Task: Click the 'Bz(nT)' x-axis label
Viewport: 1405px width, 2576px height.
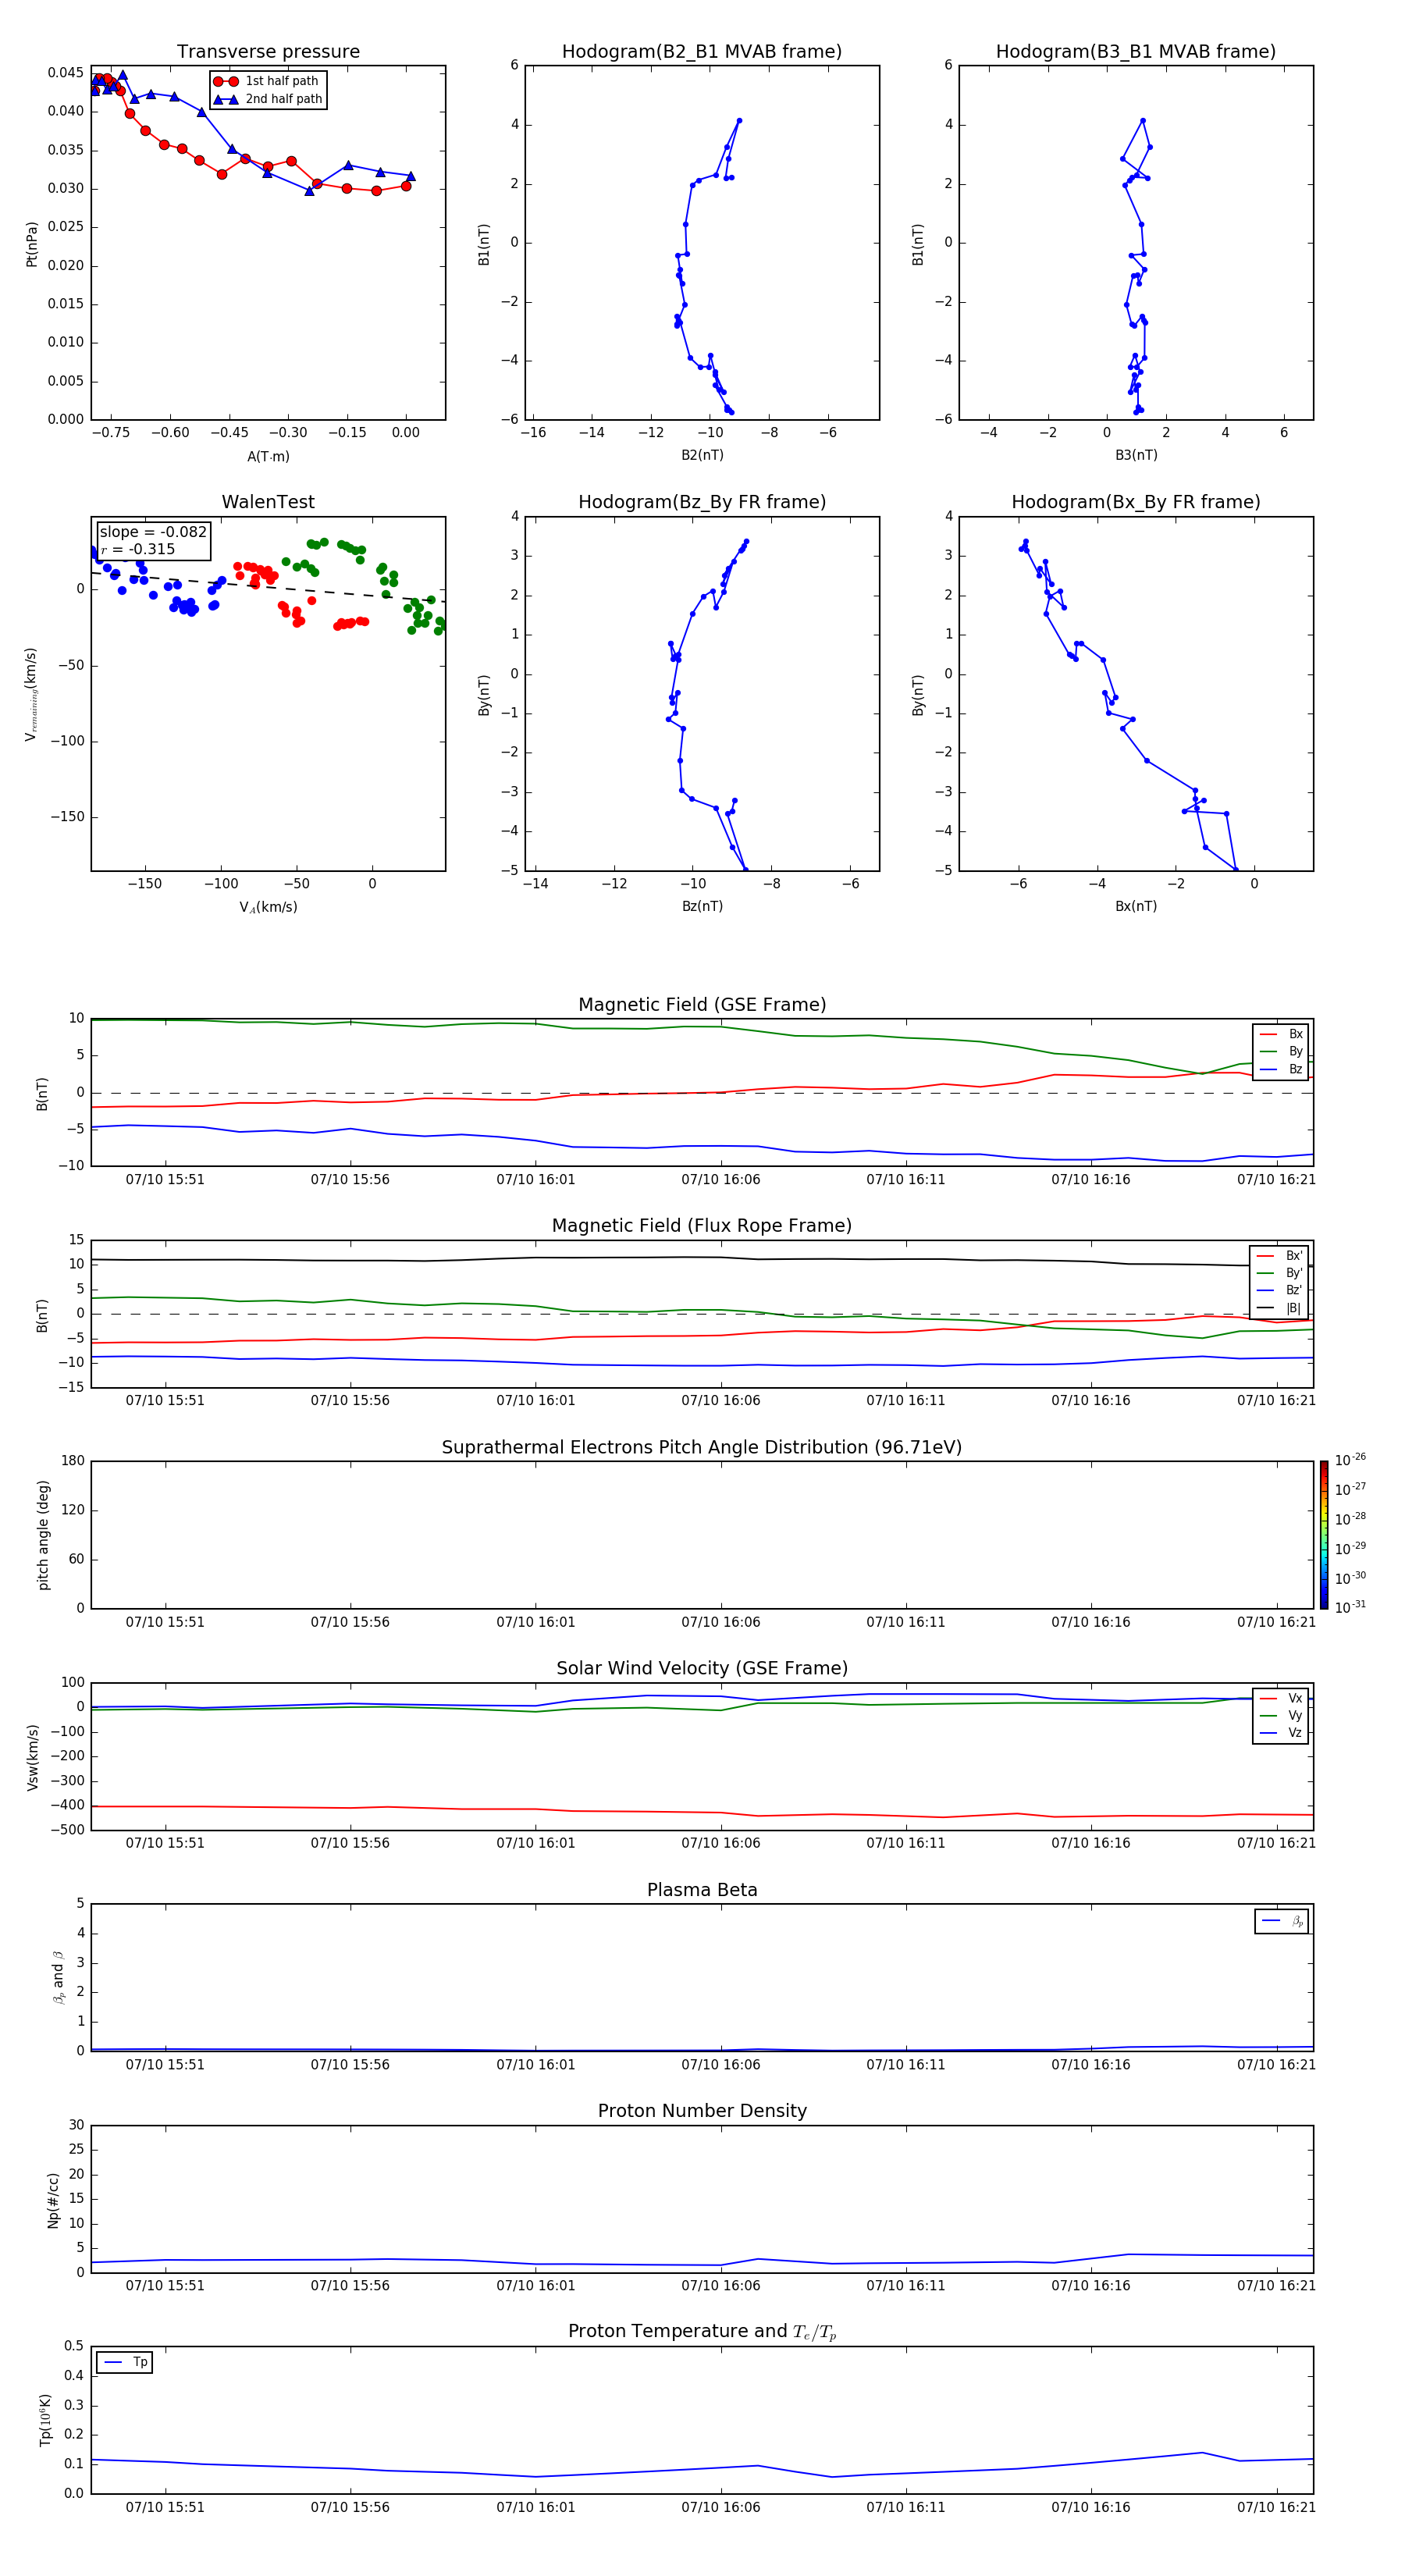Action: point(702,906)
